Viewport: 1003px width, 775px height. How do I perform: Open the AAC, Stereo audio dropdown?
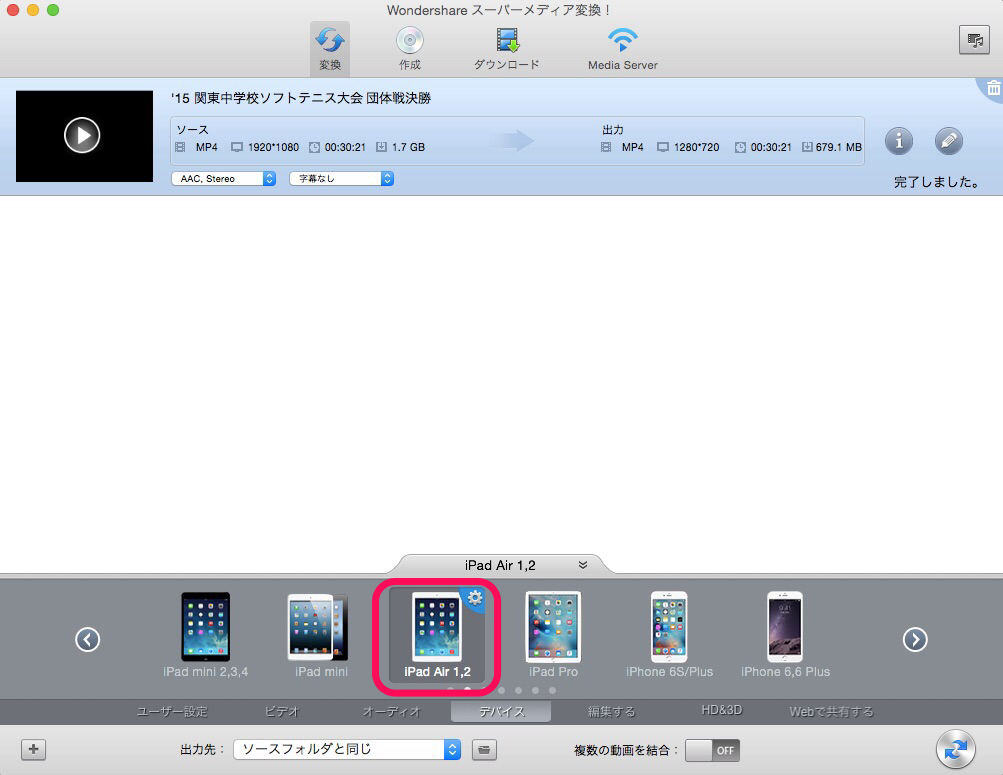[x=223, y=178]
